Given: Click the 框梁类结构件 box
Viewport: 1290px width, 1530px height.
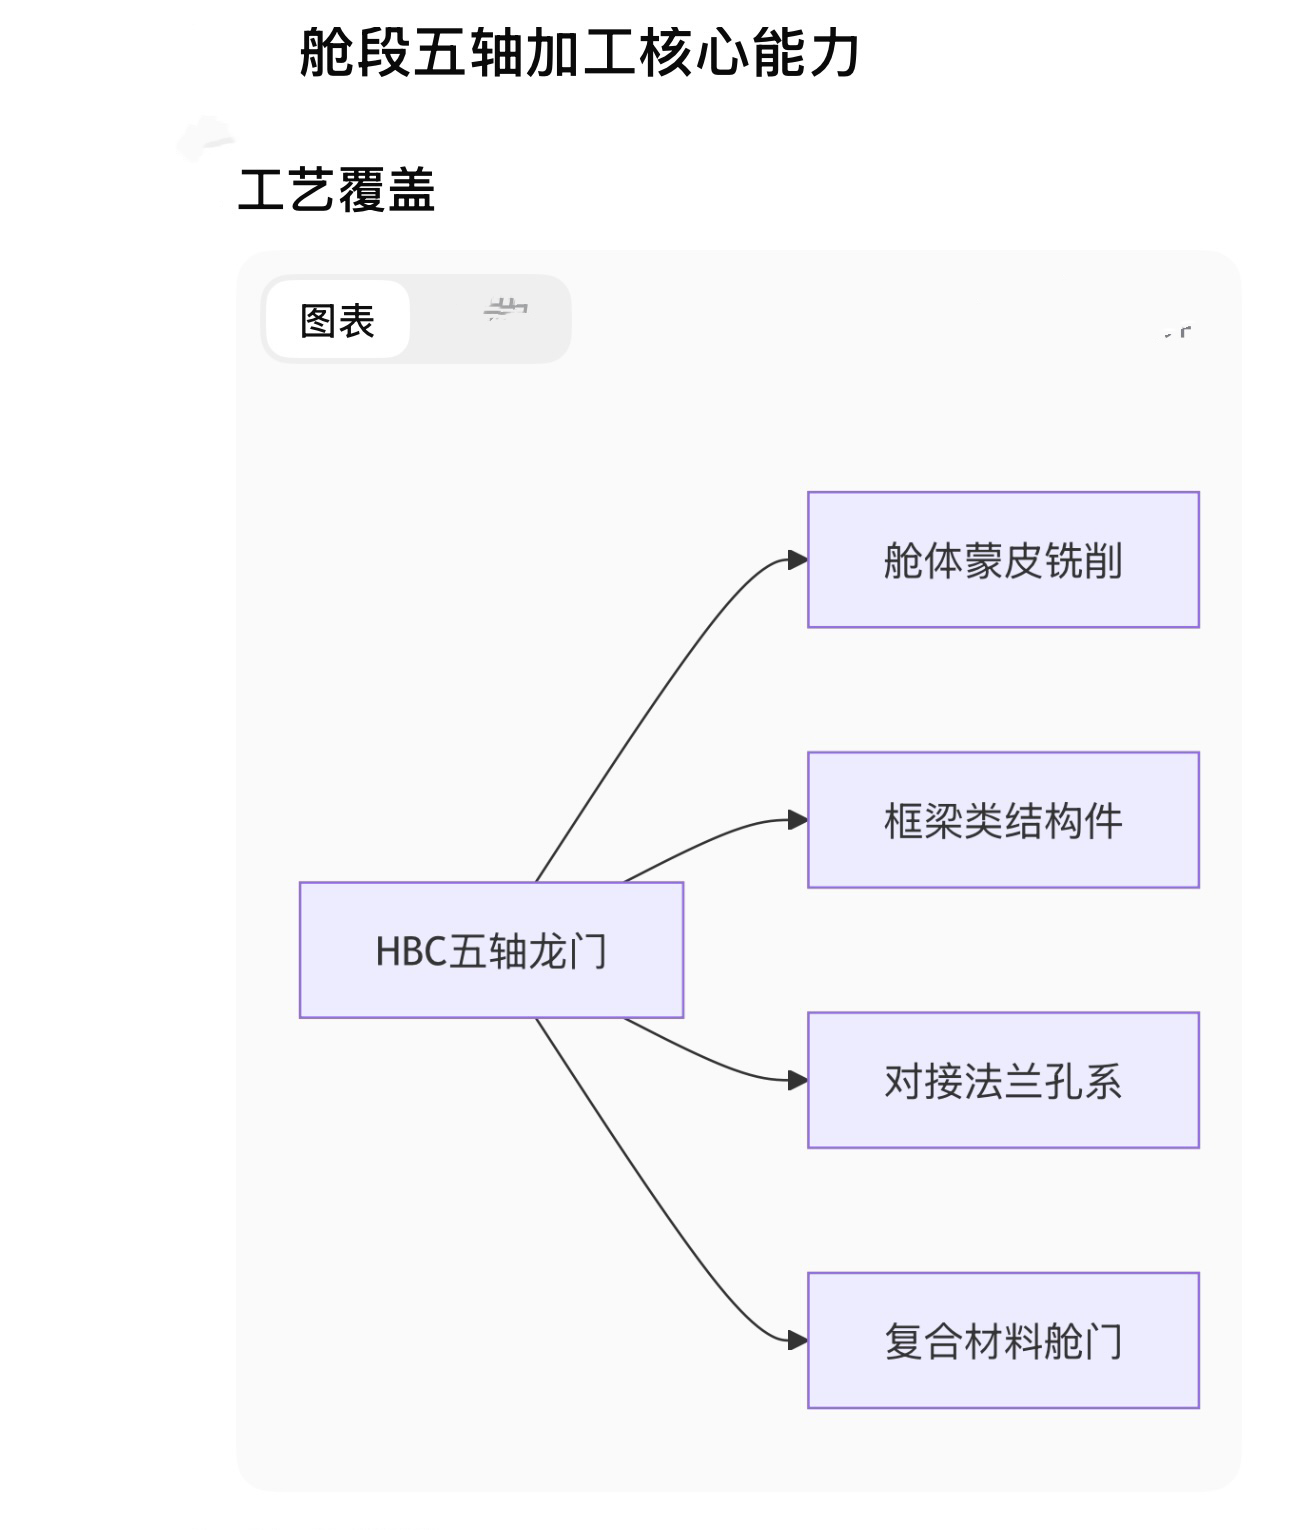Looking at the screenshot, I should point(1003,820).
